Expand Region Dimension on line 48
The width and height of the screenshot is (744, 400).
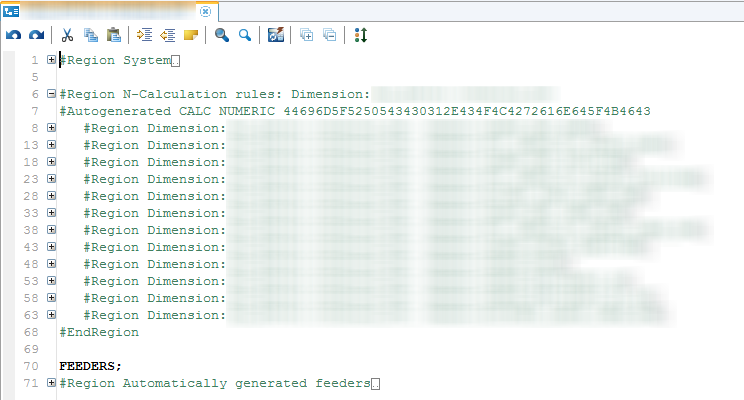(51, 264)
